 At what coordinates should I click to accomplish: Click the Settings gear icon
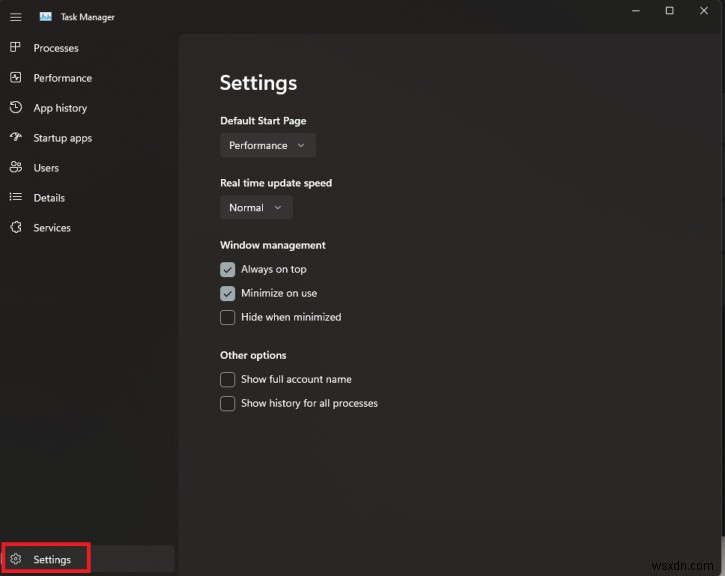pyautogui.click(x=16, y=559)
